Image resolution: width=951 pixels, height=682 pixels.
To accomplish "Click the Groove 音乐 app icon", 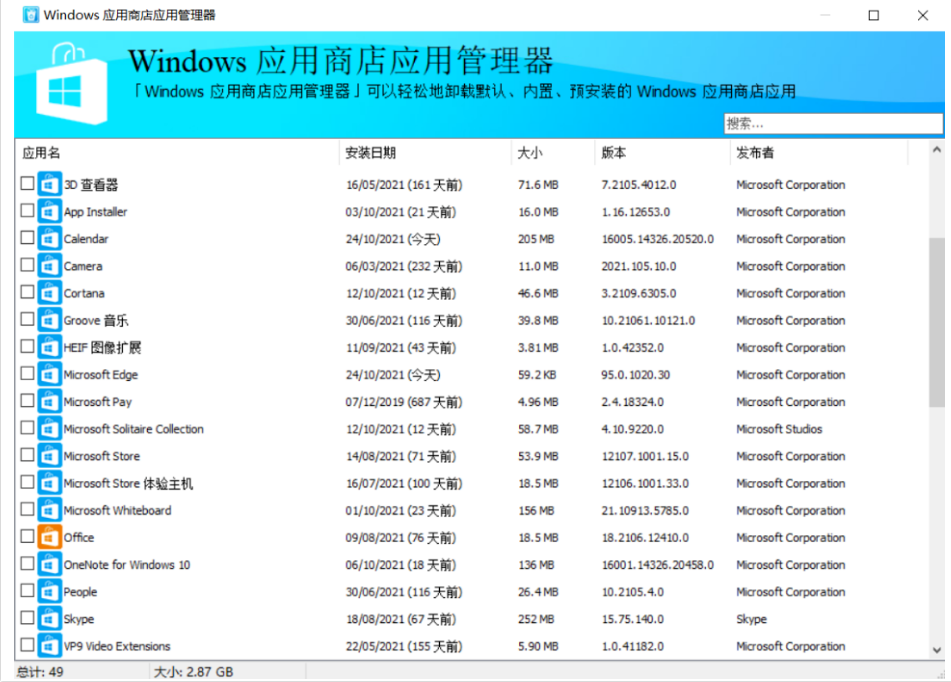I will 49,320.
